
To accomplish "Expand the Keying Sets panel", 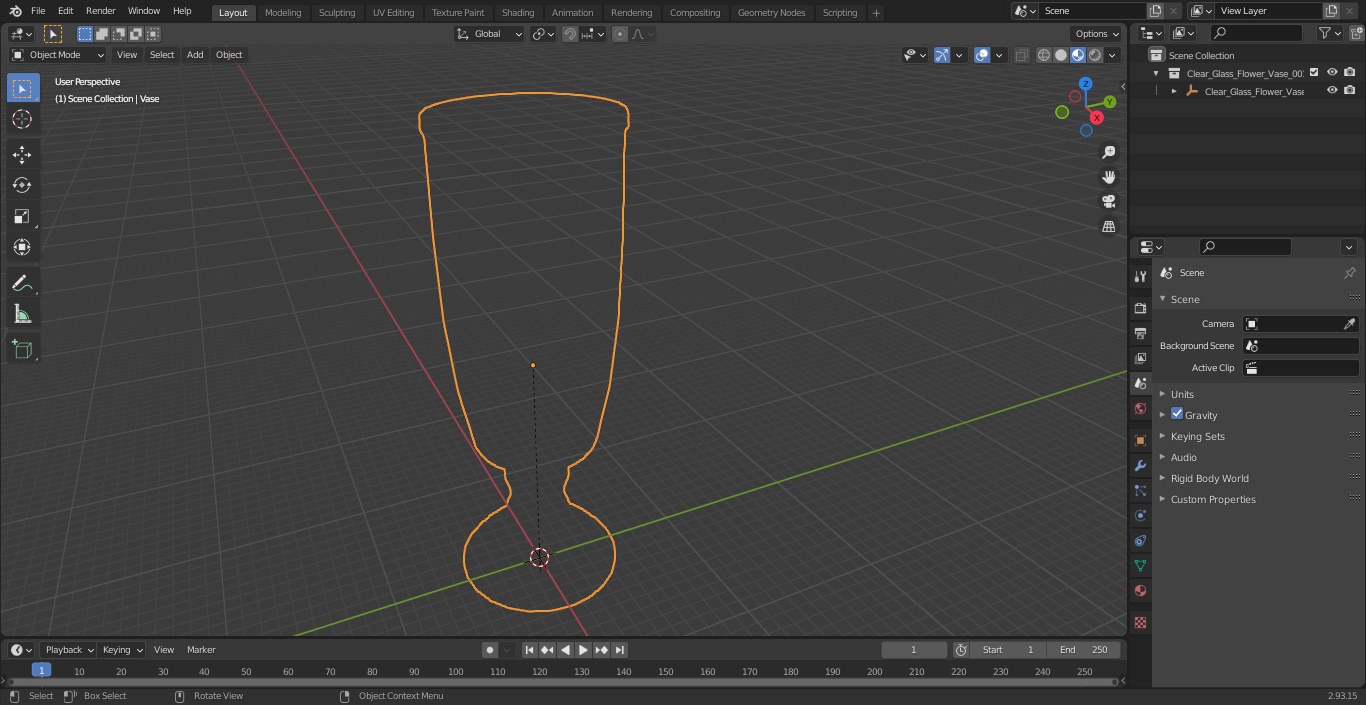I will 1197,436.
